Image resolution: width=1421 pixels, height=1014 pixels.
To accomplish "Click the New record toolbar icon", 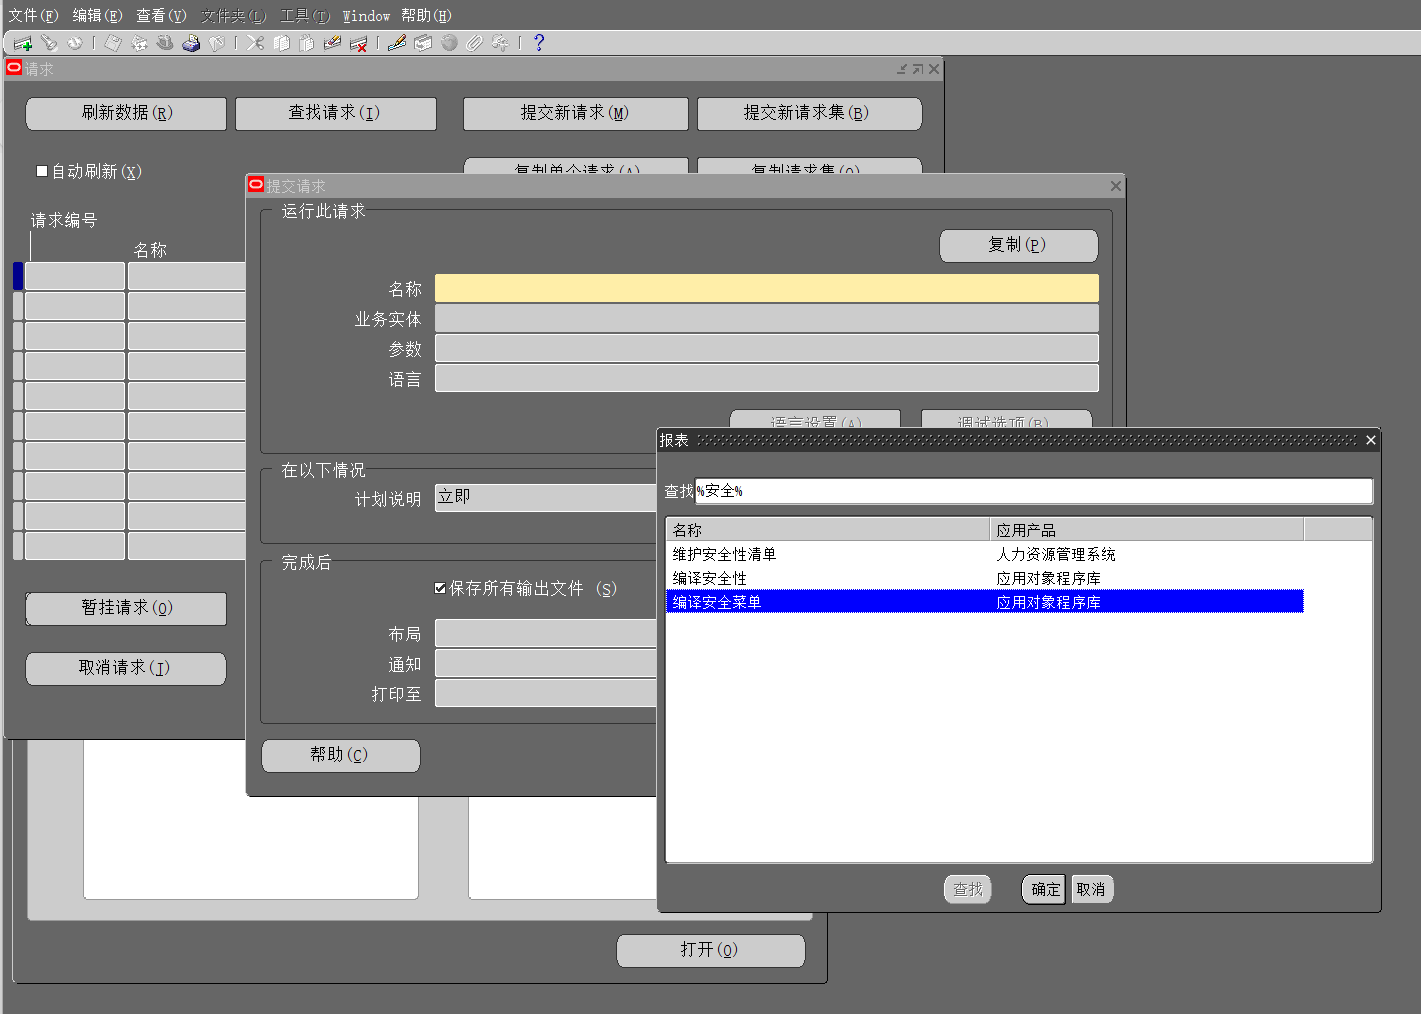I will [x=23, y=43].
